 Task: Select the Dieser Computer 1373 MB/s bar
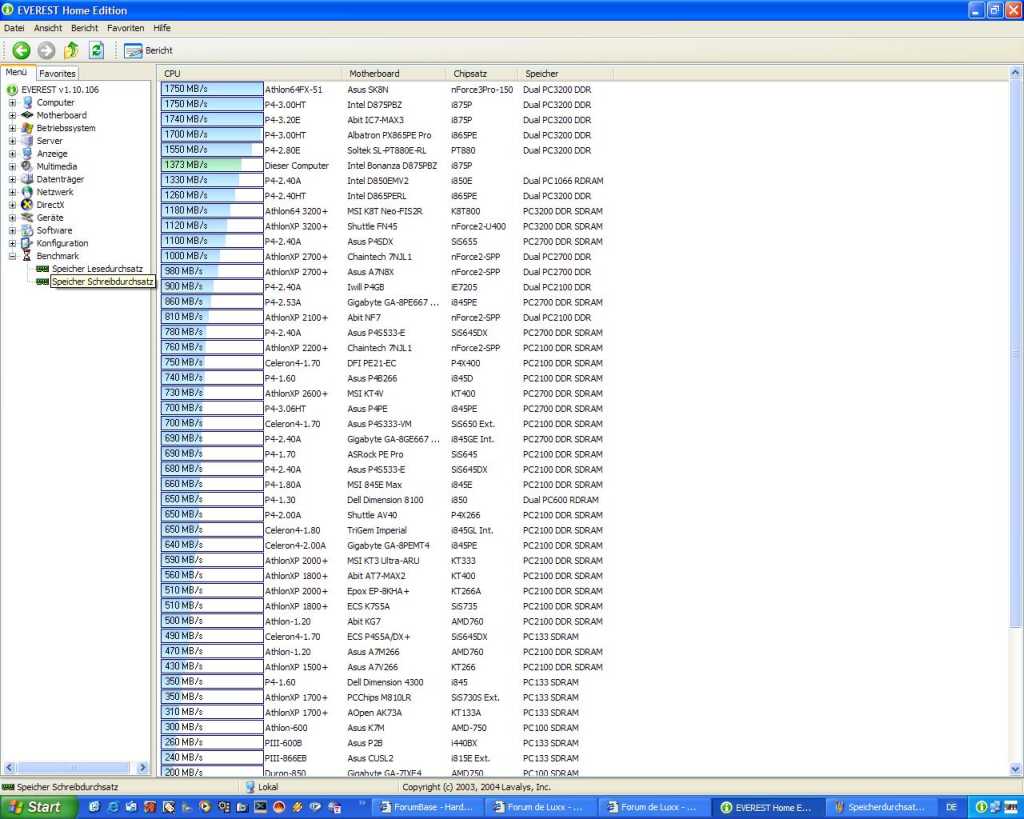pyautogui.click(x=212, y=165)
